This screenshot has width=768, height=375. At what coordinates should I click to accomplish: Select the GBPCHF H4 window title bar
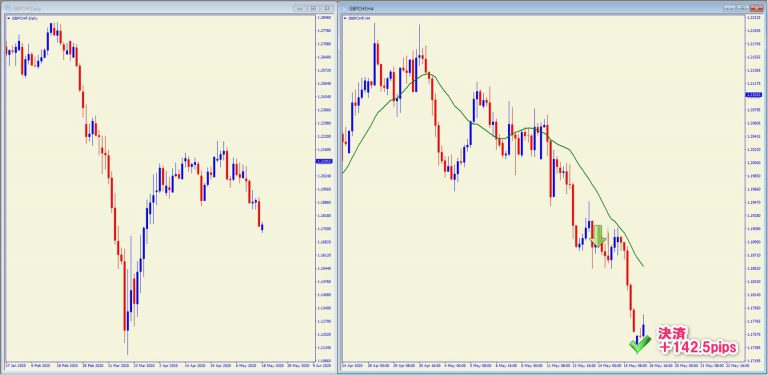coord(534,8)
